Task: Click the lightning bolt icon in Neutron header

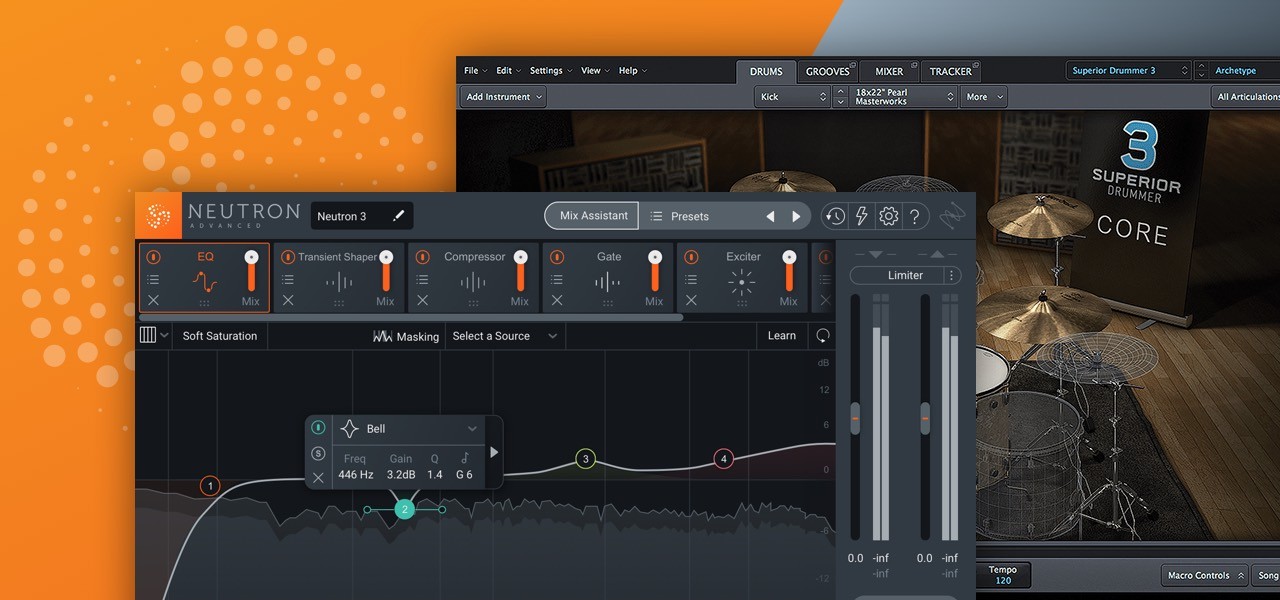Action: point(861,216)
